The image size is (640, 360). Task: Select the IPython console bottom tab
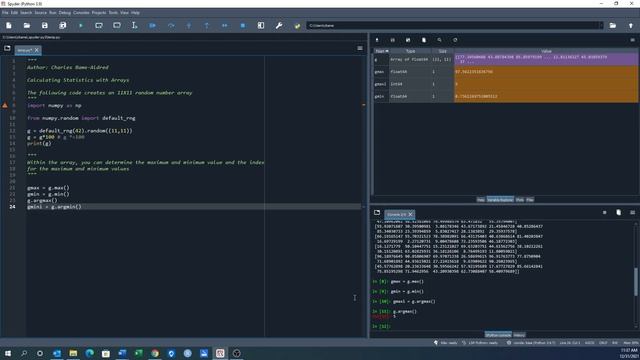pos(498,335)
